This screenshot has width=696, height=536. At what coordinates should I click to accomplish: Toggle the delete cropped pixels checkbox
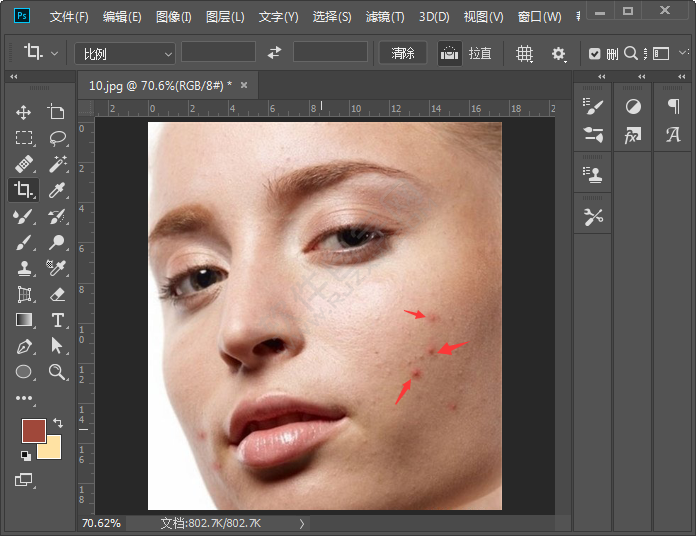click(x=595, y=54)
